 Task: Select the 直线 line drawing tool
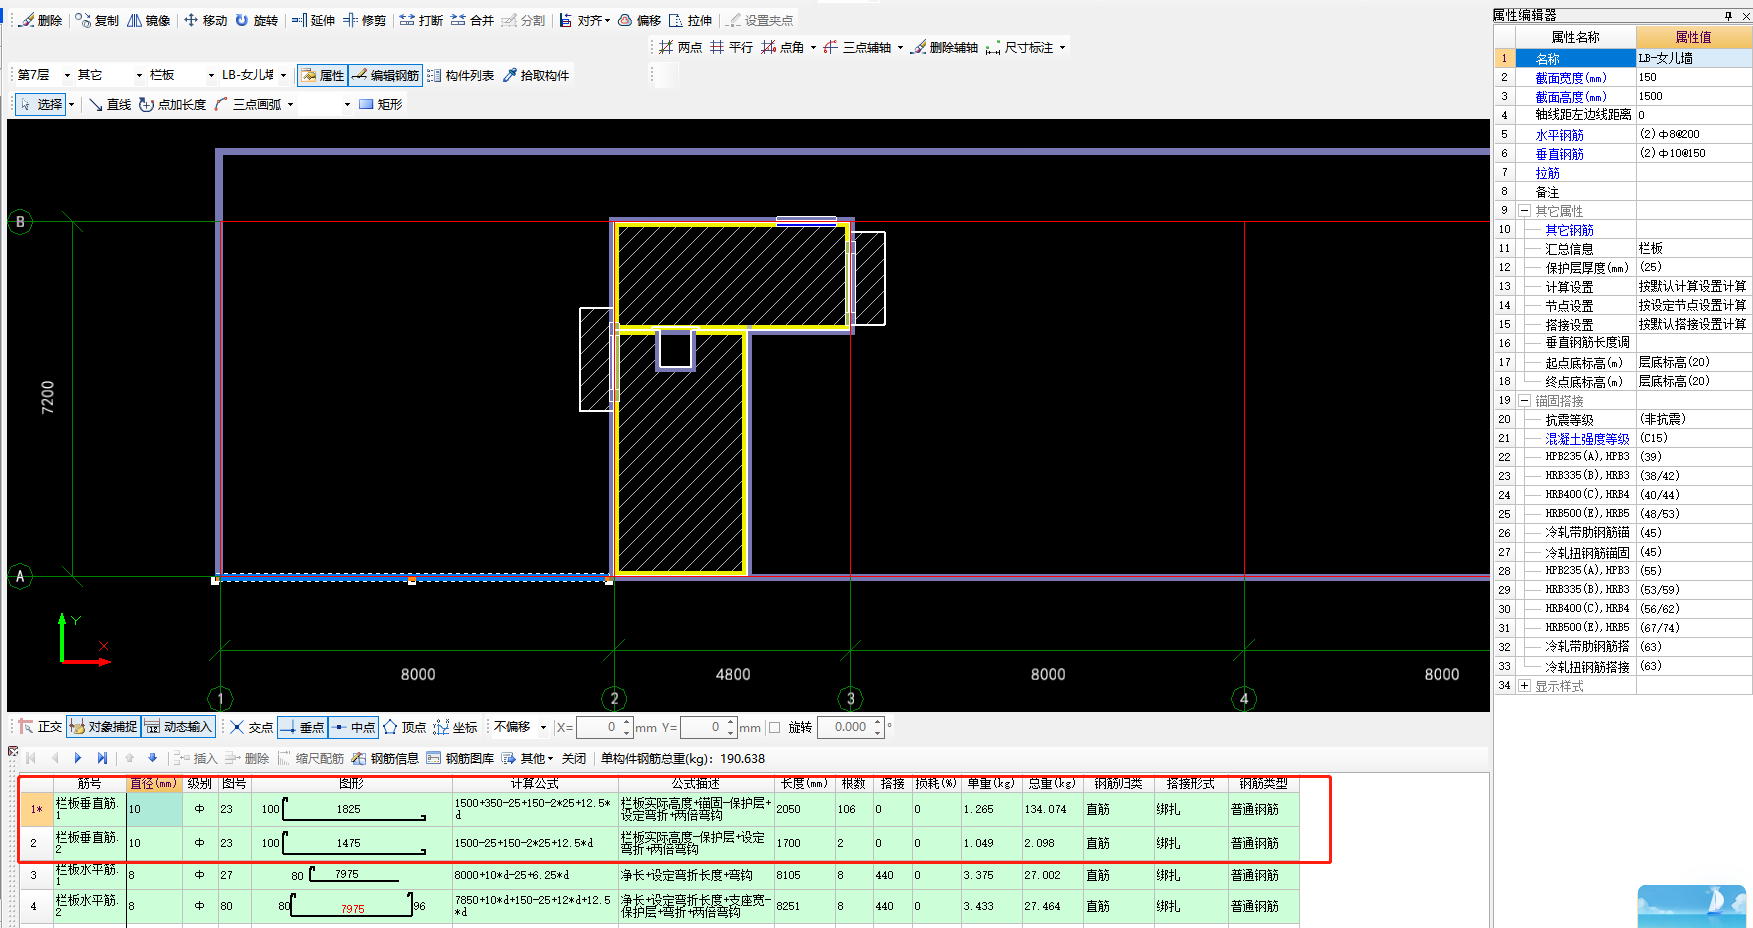[110, 104]
